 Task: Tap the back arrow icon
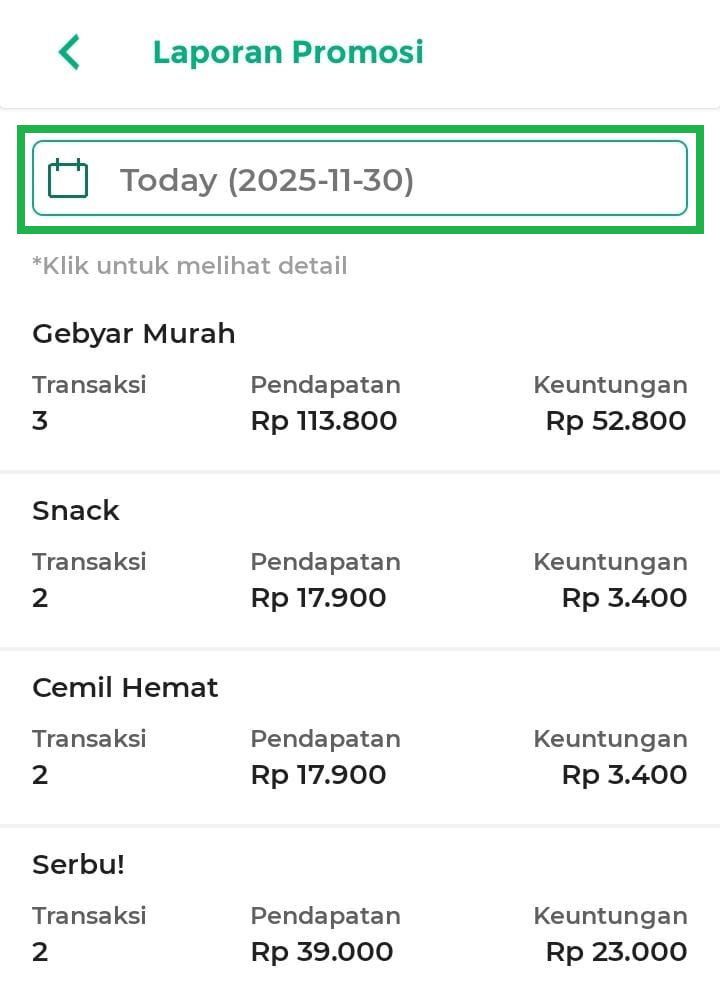[x=68, y=52]
